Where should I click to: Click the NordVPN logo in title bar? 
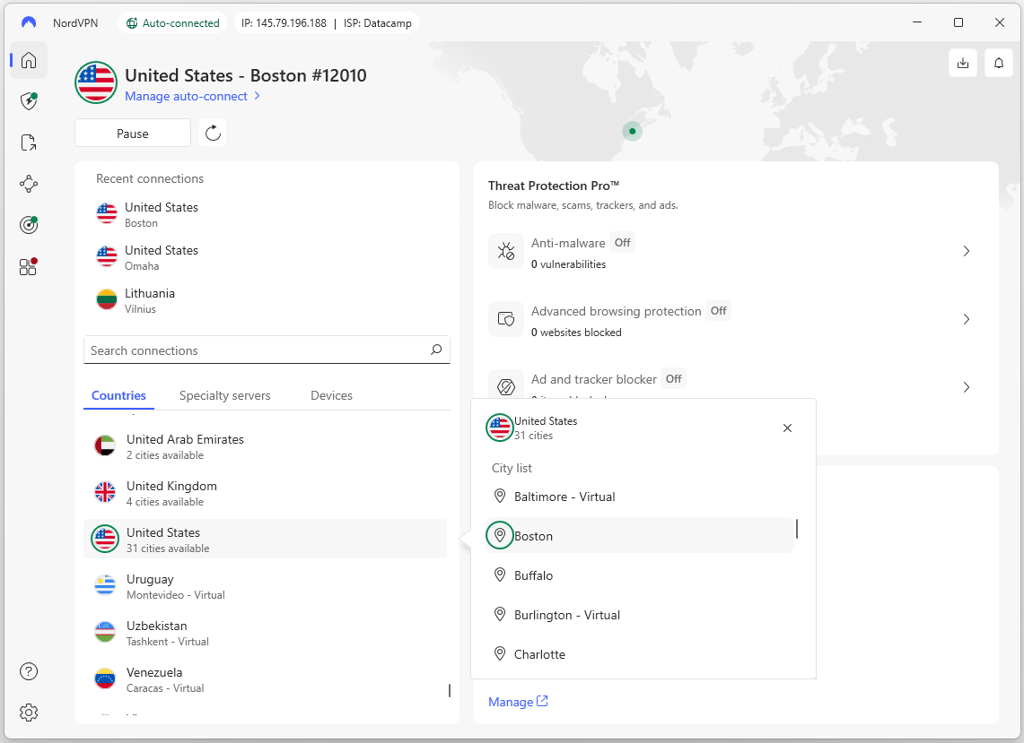[29, 23]
